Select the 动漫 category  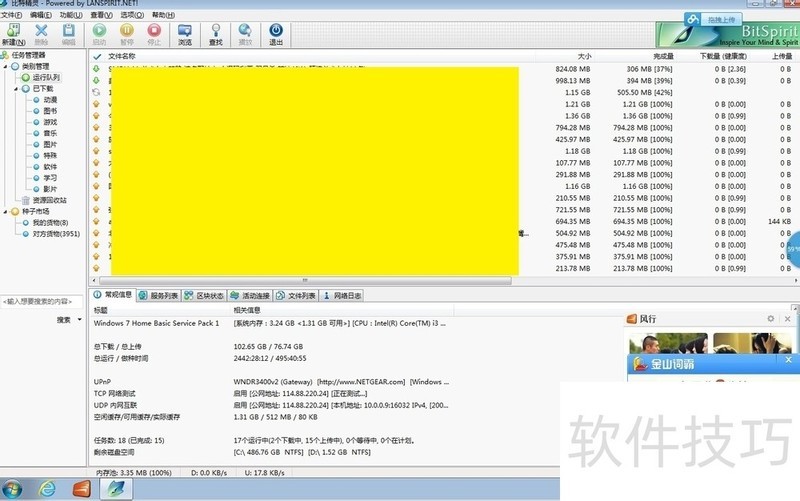point(51,100)
